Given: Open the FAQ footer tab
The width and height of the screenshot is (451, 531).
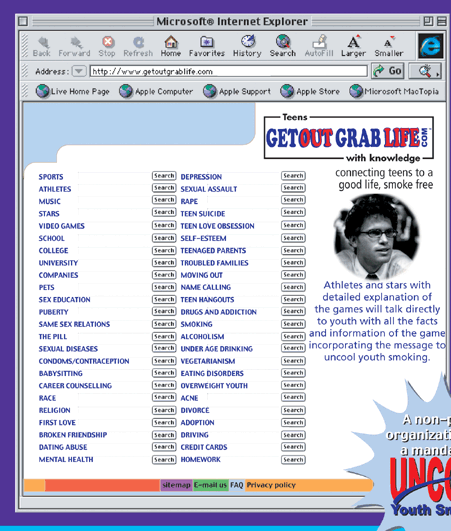Looking at the screenshot, I should 237,485.
